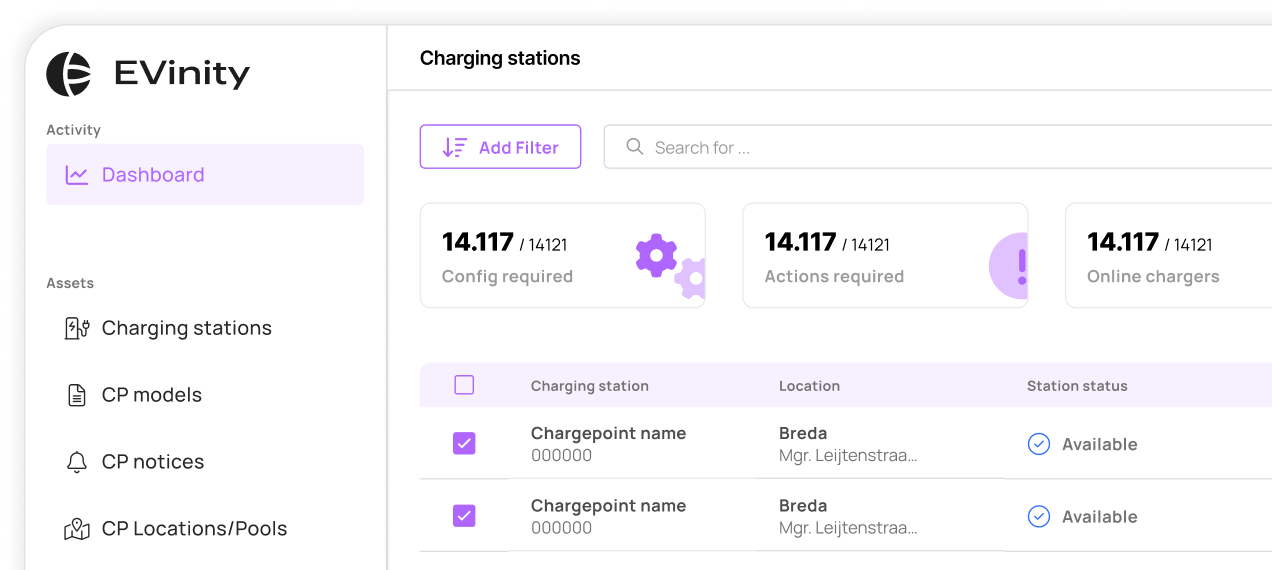Click Available status text in first row
Screen dimensions: 1272x570
click(1100, 444)
